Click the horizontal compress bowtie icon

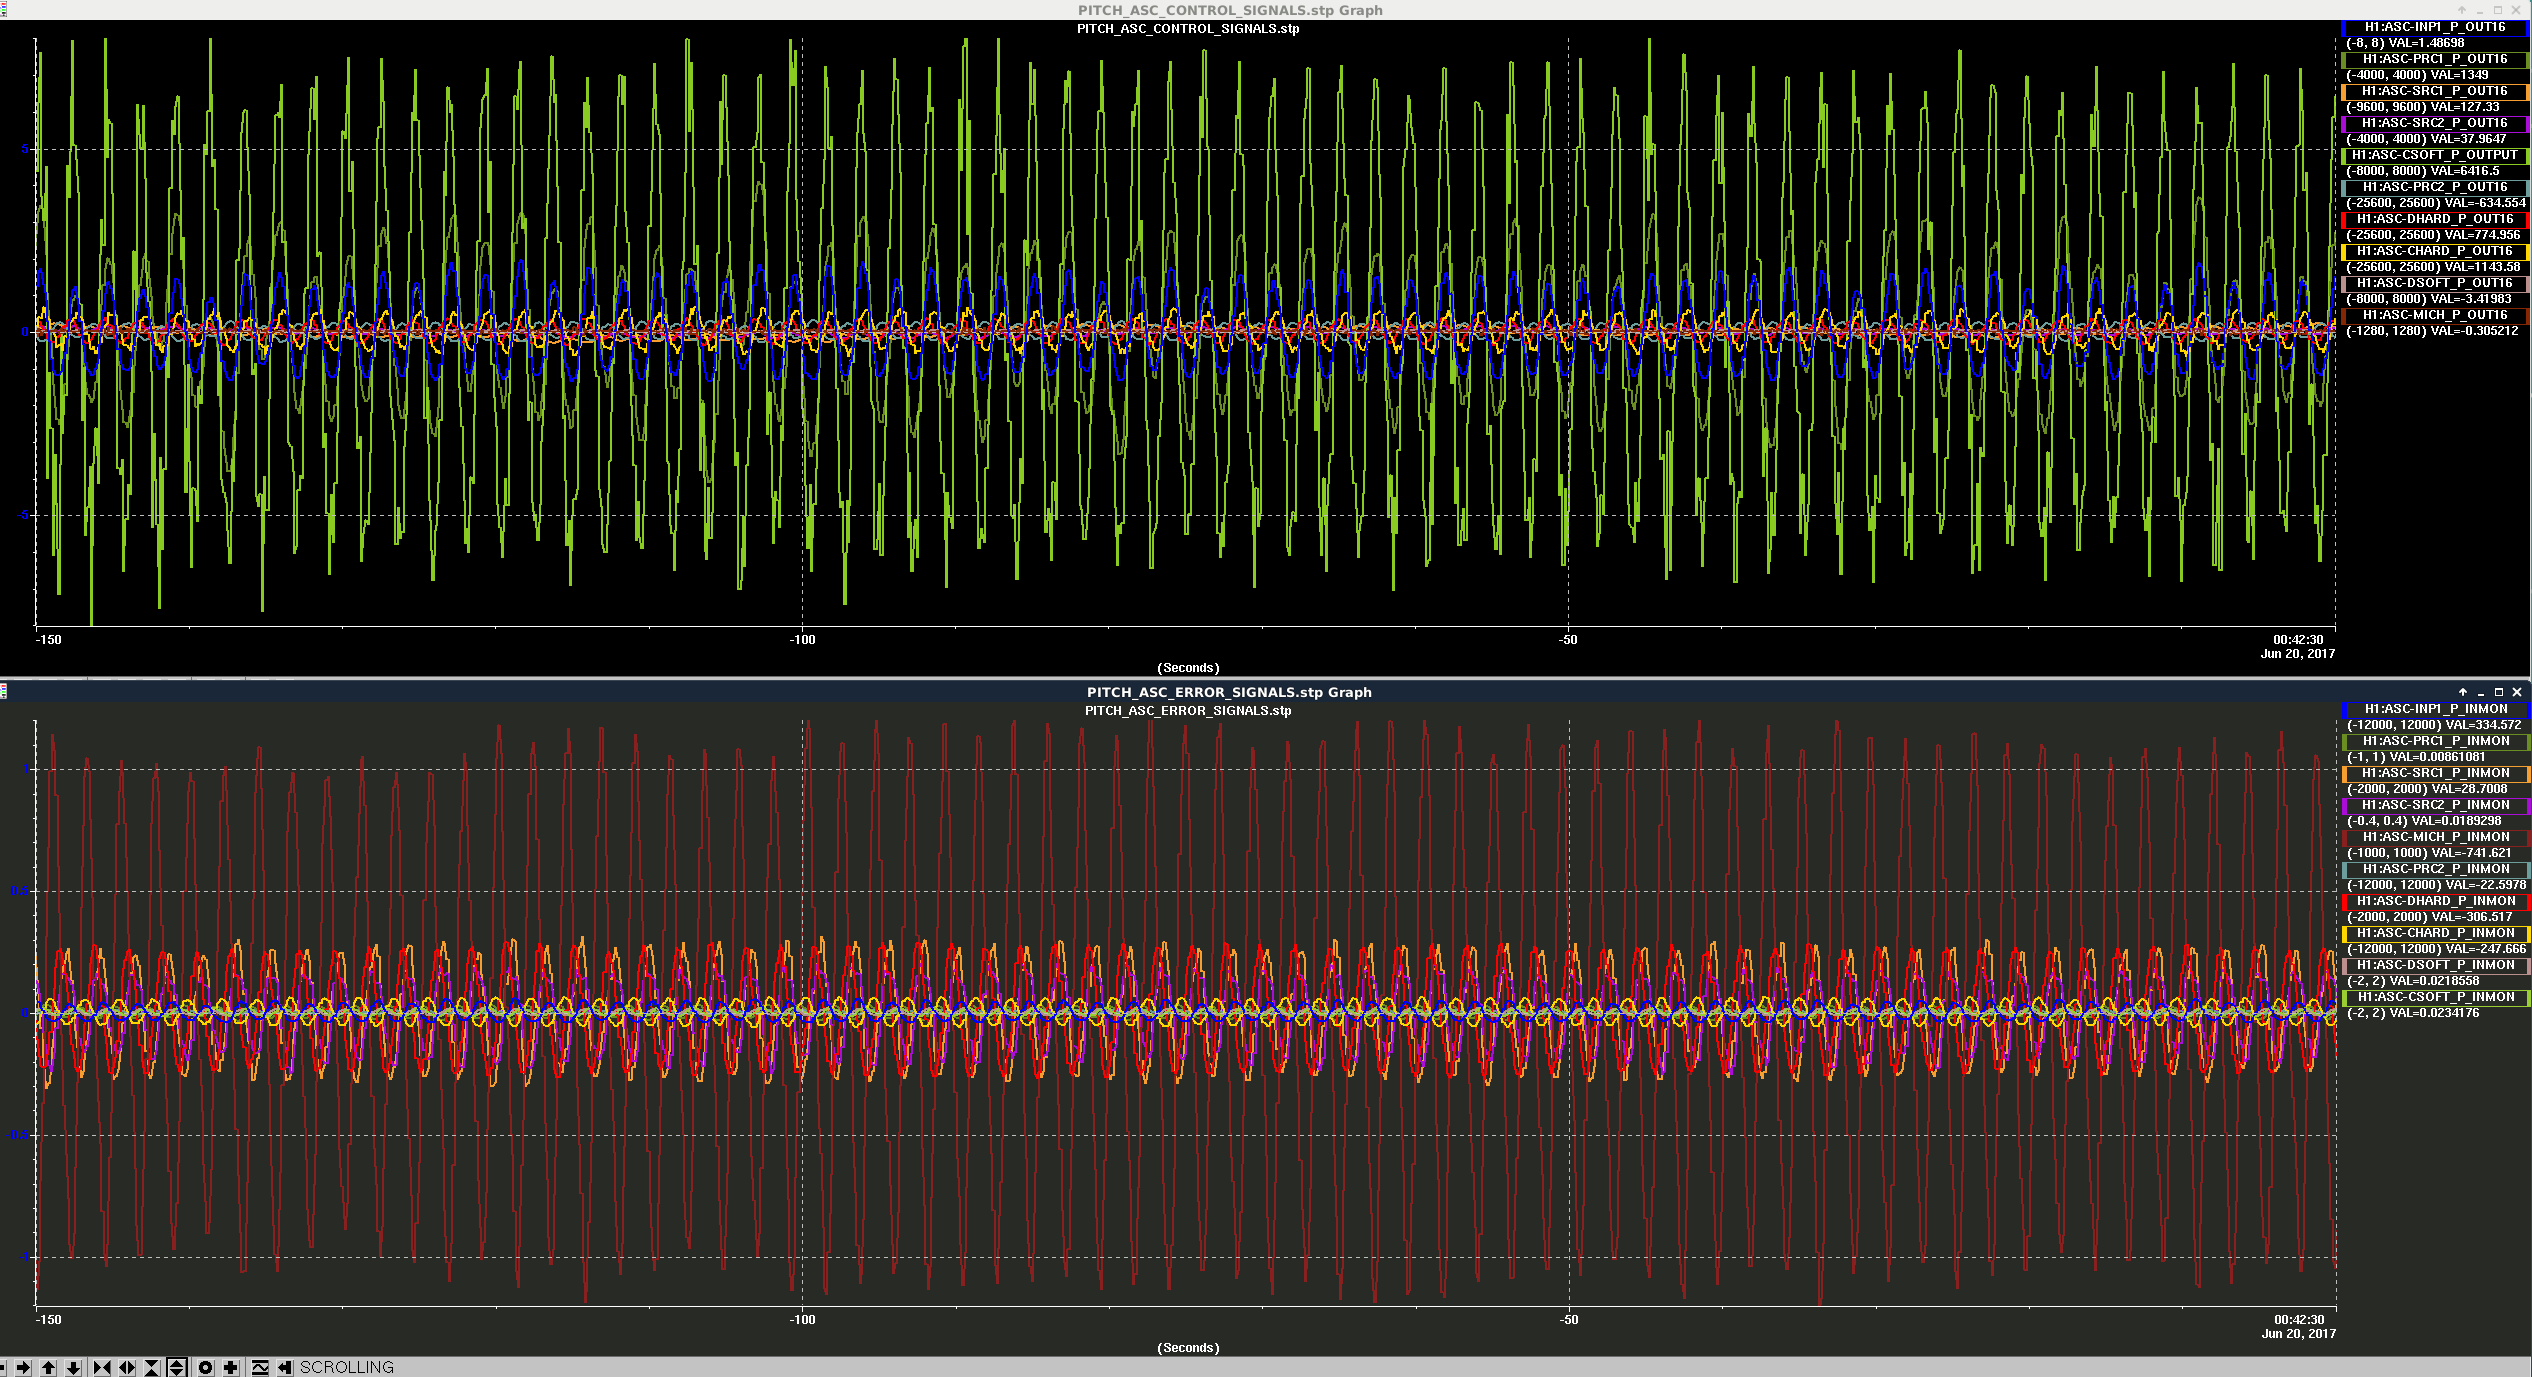pyautogui.click(x=102, y=1367)
